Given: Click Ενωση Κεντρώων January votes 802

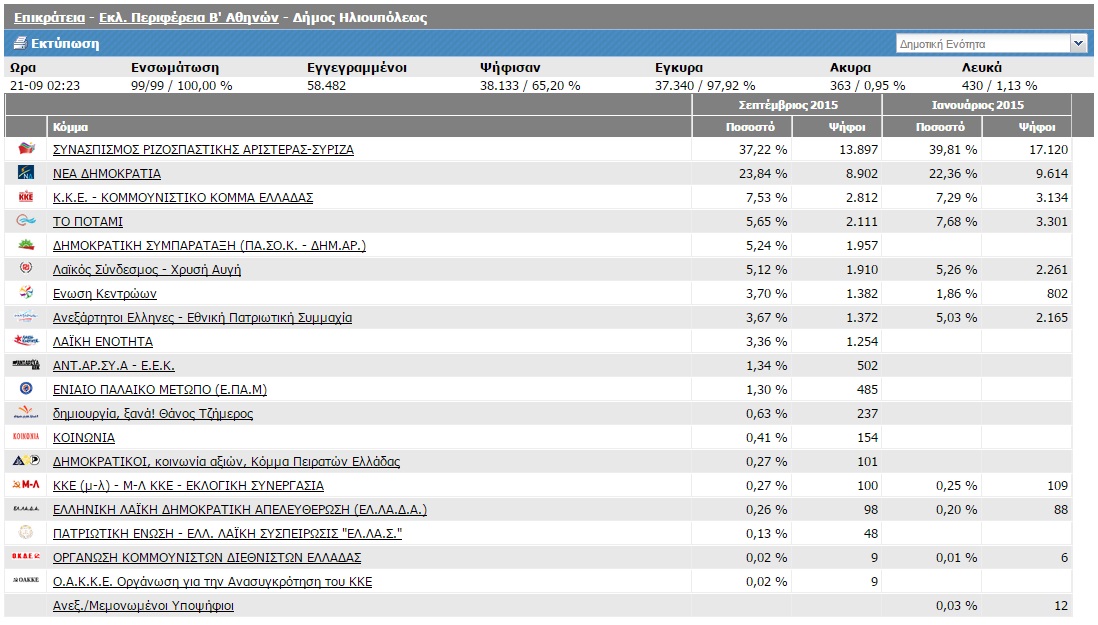Looking at the screenshot, I should click(x=1057, y=294).
